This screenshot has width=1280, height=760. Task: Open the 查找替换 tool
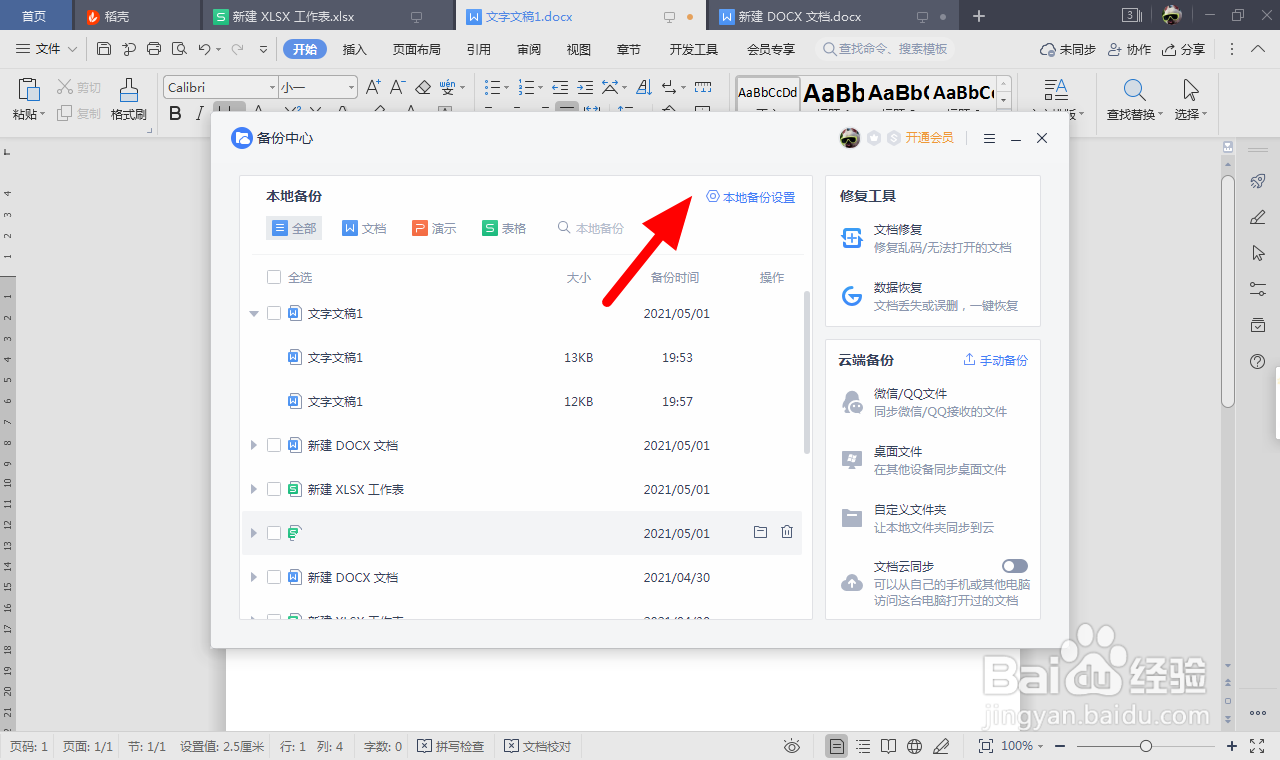[x=1135, y=99]
